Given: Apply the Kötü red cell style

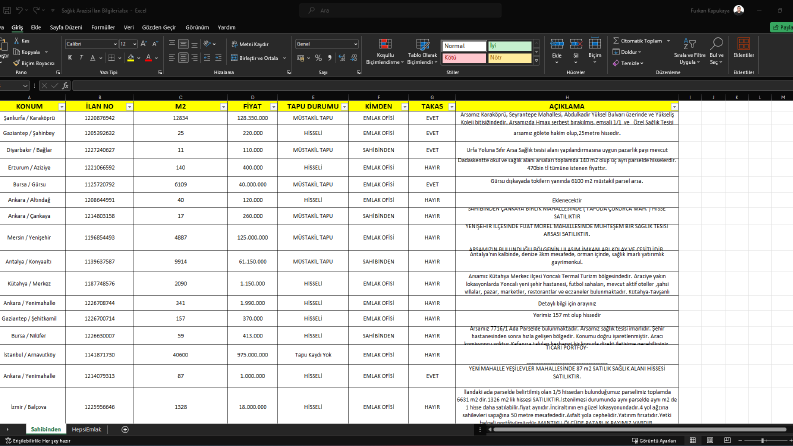Looking at the screenshot, I should coord(464,58).
